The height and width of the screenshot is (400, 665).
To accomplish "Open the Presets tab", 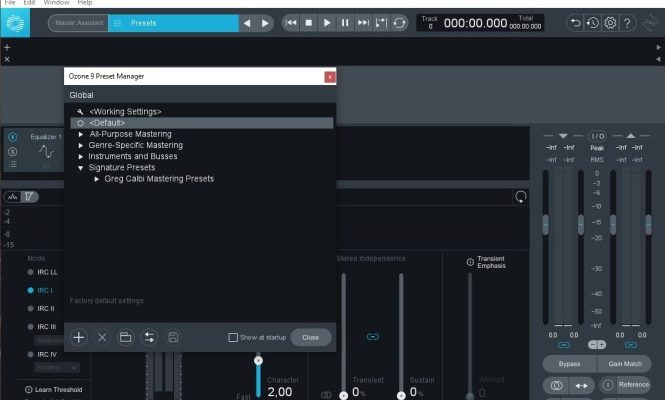I will (173, 23).
